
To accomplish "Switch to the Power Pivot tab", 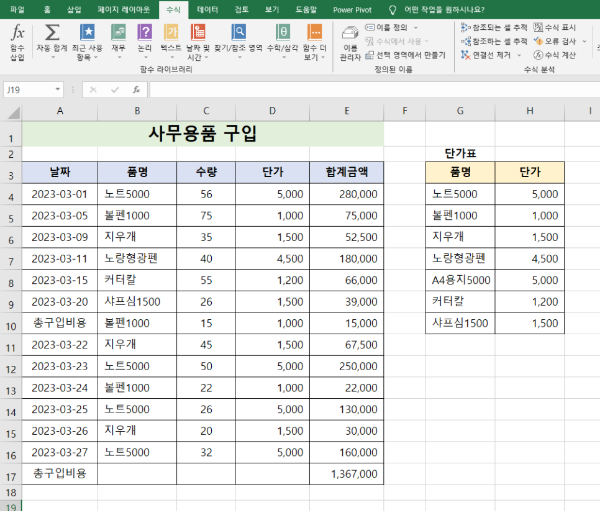I will tap(352, 10).
